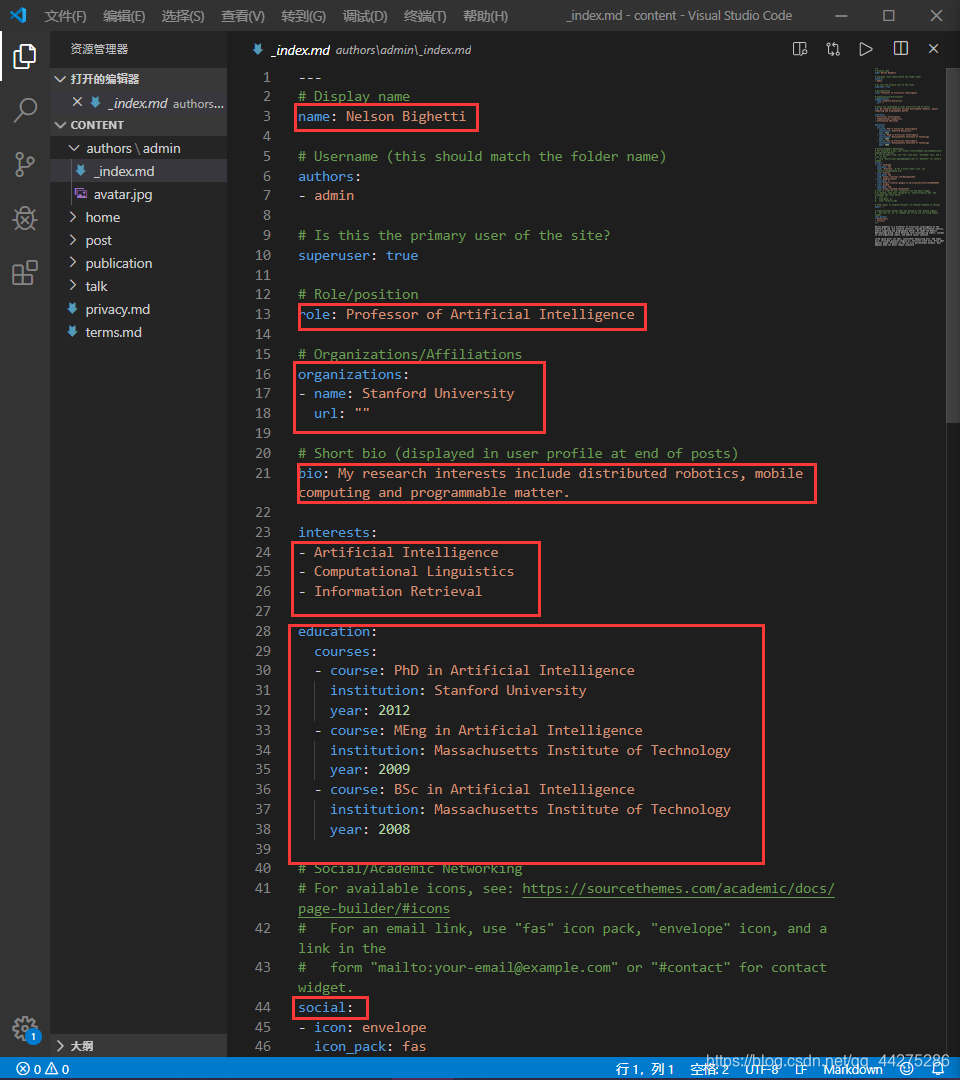
Task: Click the notifications bell in status bar
Action: [937, 1069]
